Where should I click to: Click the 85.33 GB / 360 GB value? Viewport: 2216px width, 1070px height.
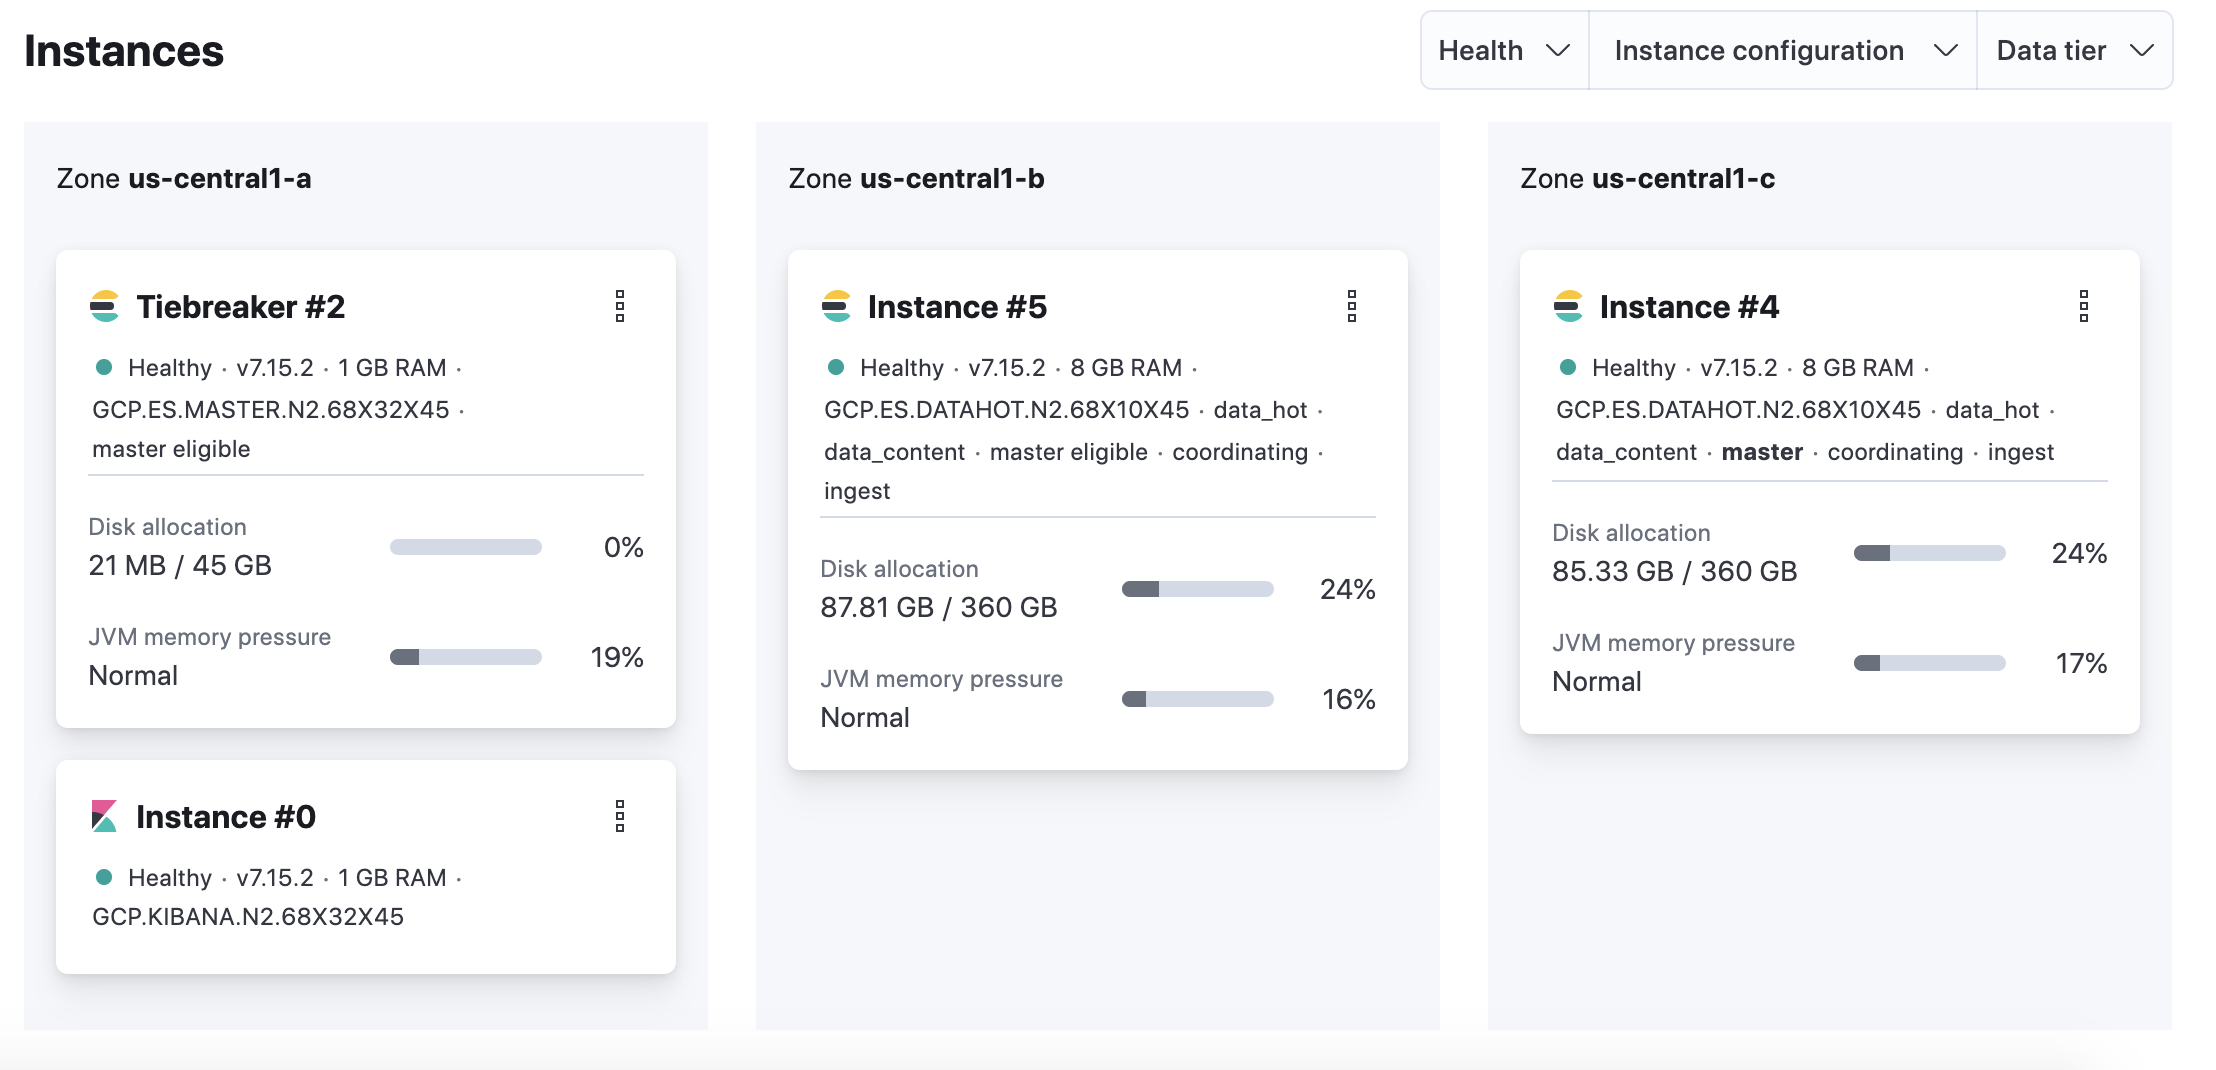pos(1675,571)
